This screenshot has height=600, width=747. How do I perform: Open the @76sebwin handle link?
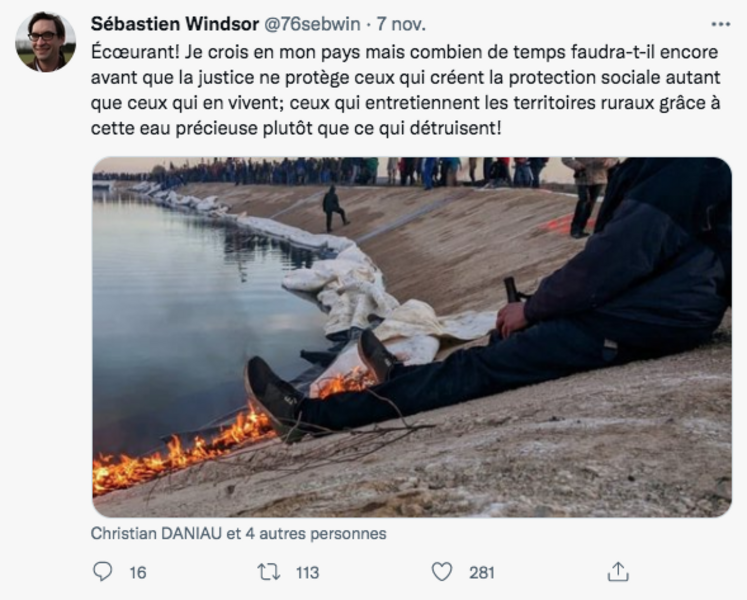tap(312, 24)
